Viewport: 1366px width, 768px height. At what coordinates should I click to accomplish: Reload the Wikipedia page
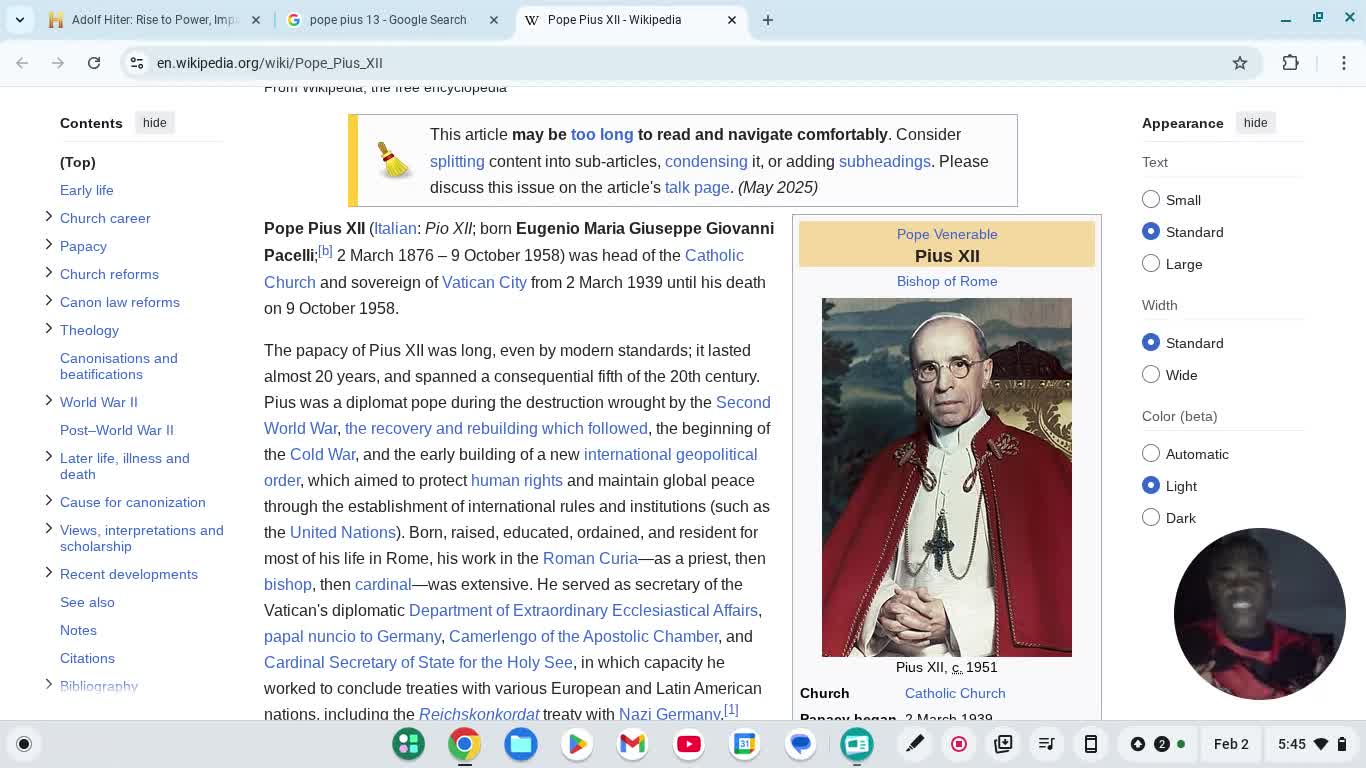click(94, 62)
